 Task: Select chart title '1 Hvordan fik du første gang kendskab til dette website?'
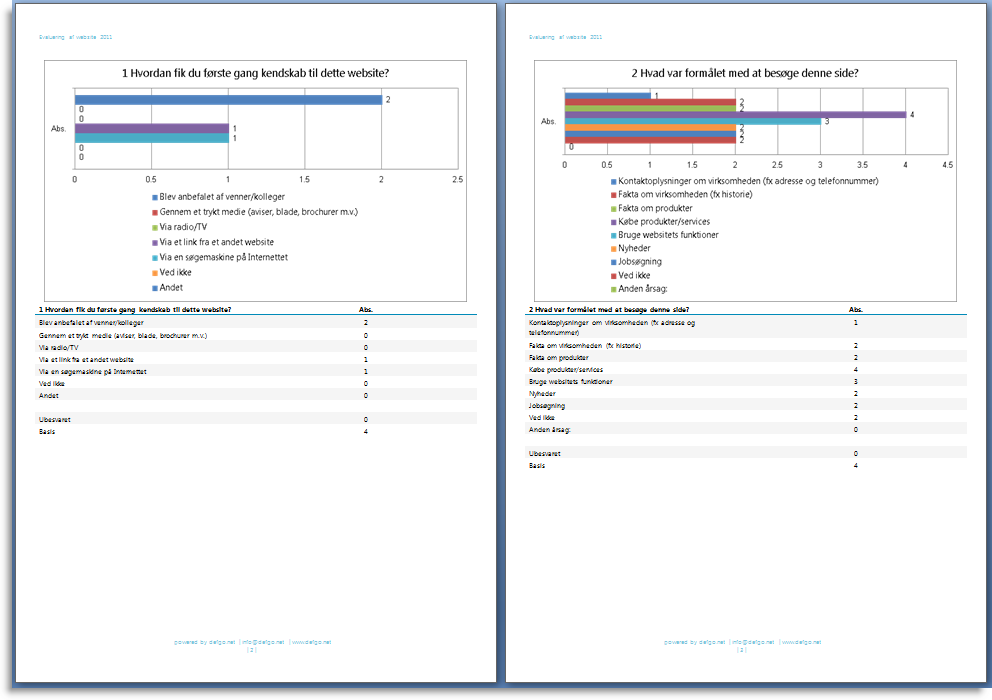point(255,73)
